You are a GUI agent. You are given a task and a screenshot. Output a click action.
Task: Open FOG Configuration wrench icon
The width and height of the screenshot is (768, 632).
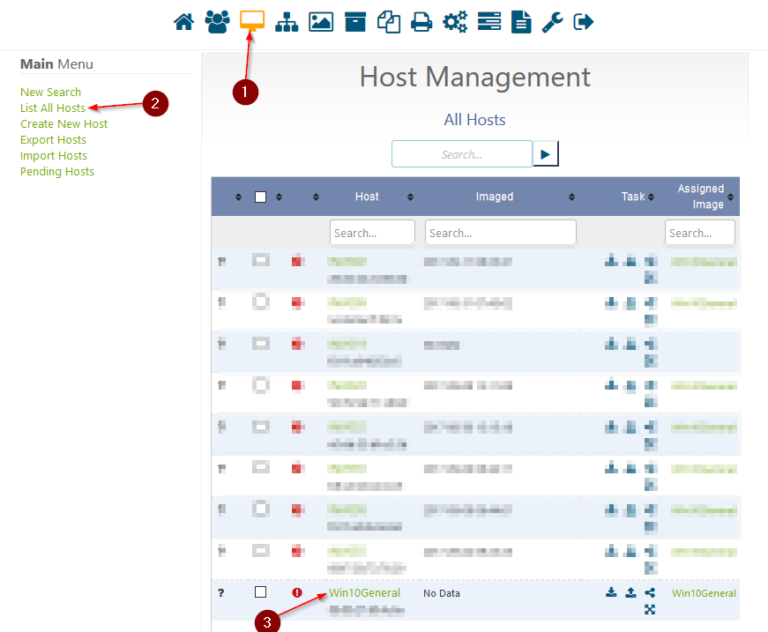[x=552, y=21]
